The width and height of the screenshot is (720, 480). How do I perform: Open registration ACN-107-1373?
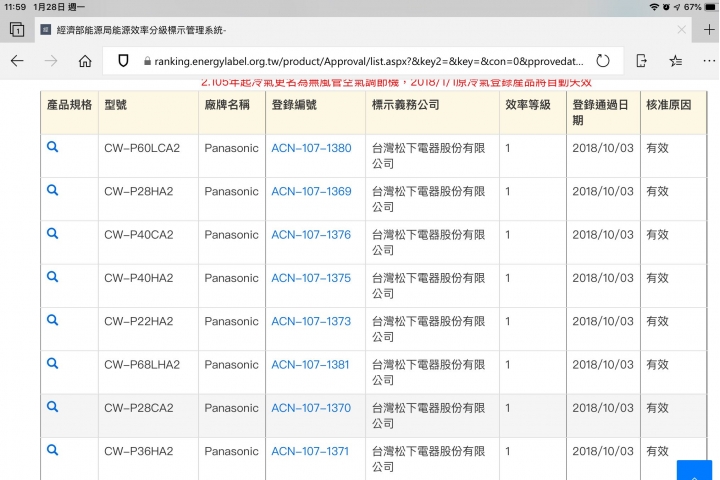pyautogui.click(x=311, y=321)
